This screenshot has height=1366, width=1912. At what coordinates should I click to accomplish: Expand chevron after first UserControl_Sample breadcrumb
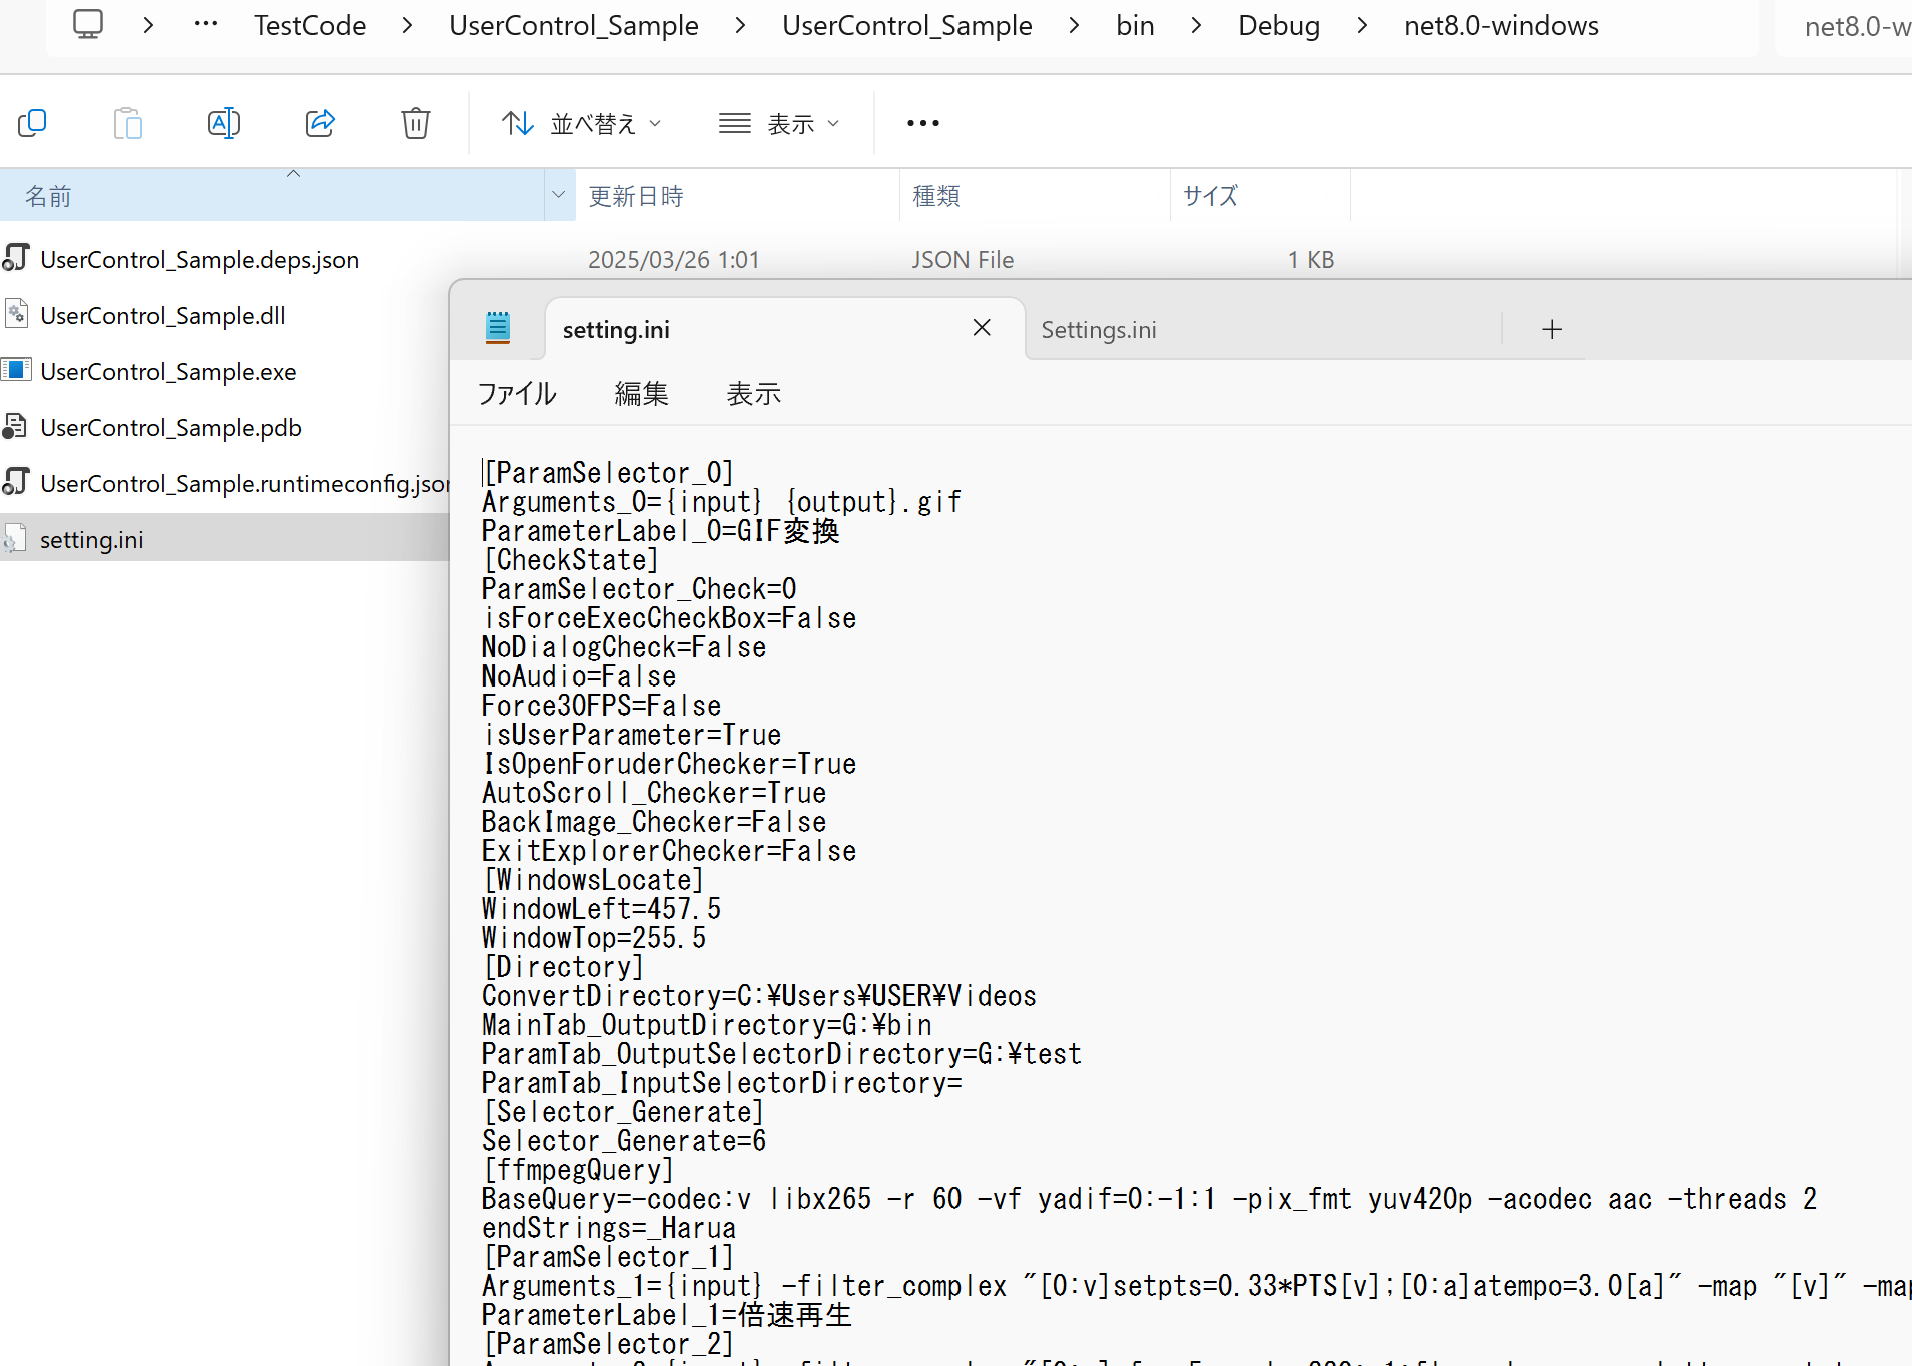pyautogui.click(x=740, y=25)
